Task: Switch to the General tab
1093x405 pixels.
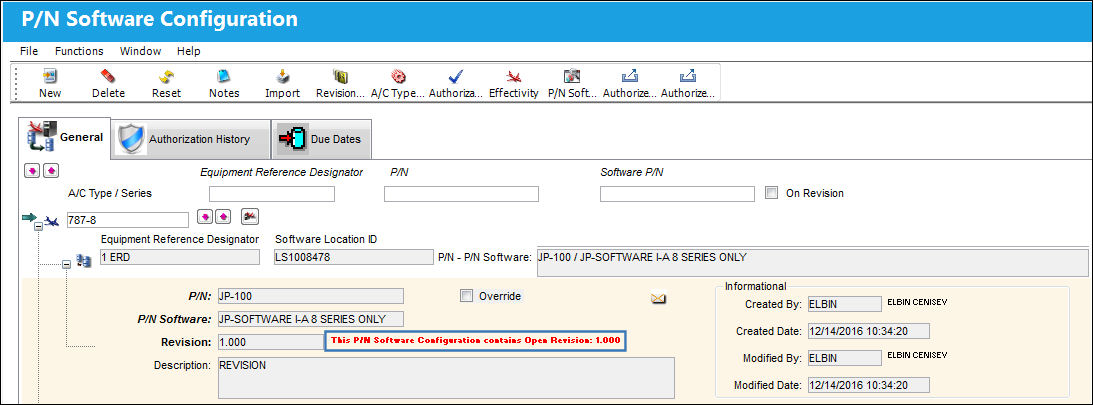Action: click(64, 137)
